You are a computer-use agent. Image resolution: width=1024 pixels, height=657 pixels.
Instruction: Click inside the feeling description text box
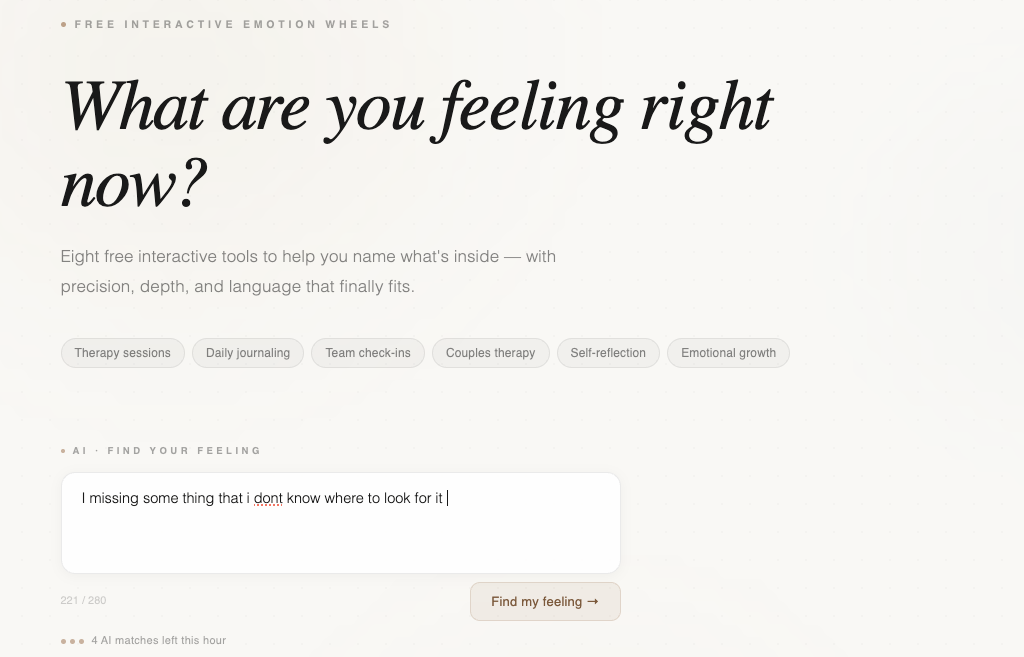340,522
